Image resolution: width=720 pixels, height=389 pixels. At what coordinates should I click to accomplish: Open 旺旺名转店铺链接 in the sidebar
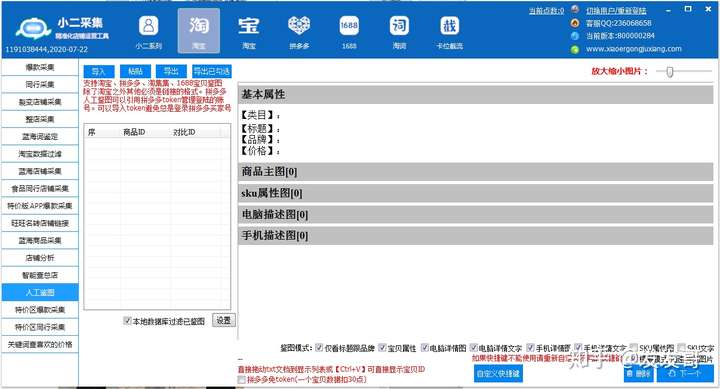tap(40, 223)
